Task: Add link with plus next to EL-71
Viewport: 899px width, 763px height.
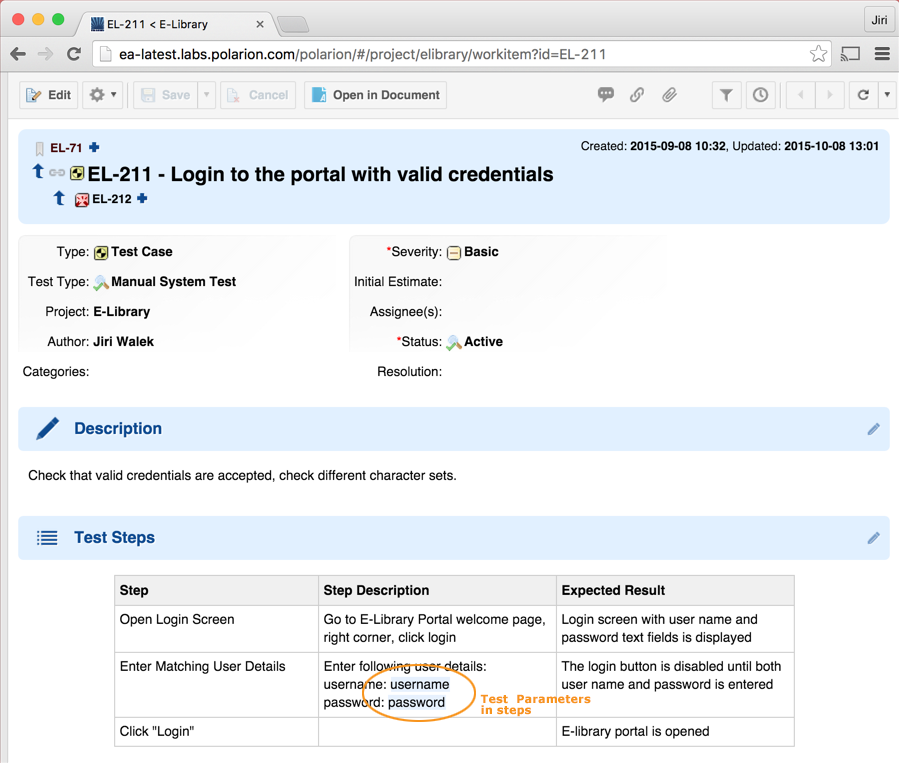Action: point(95,148)
